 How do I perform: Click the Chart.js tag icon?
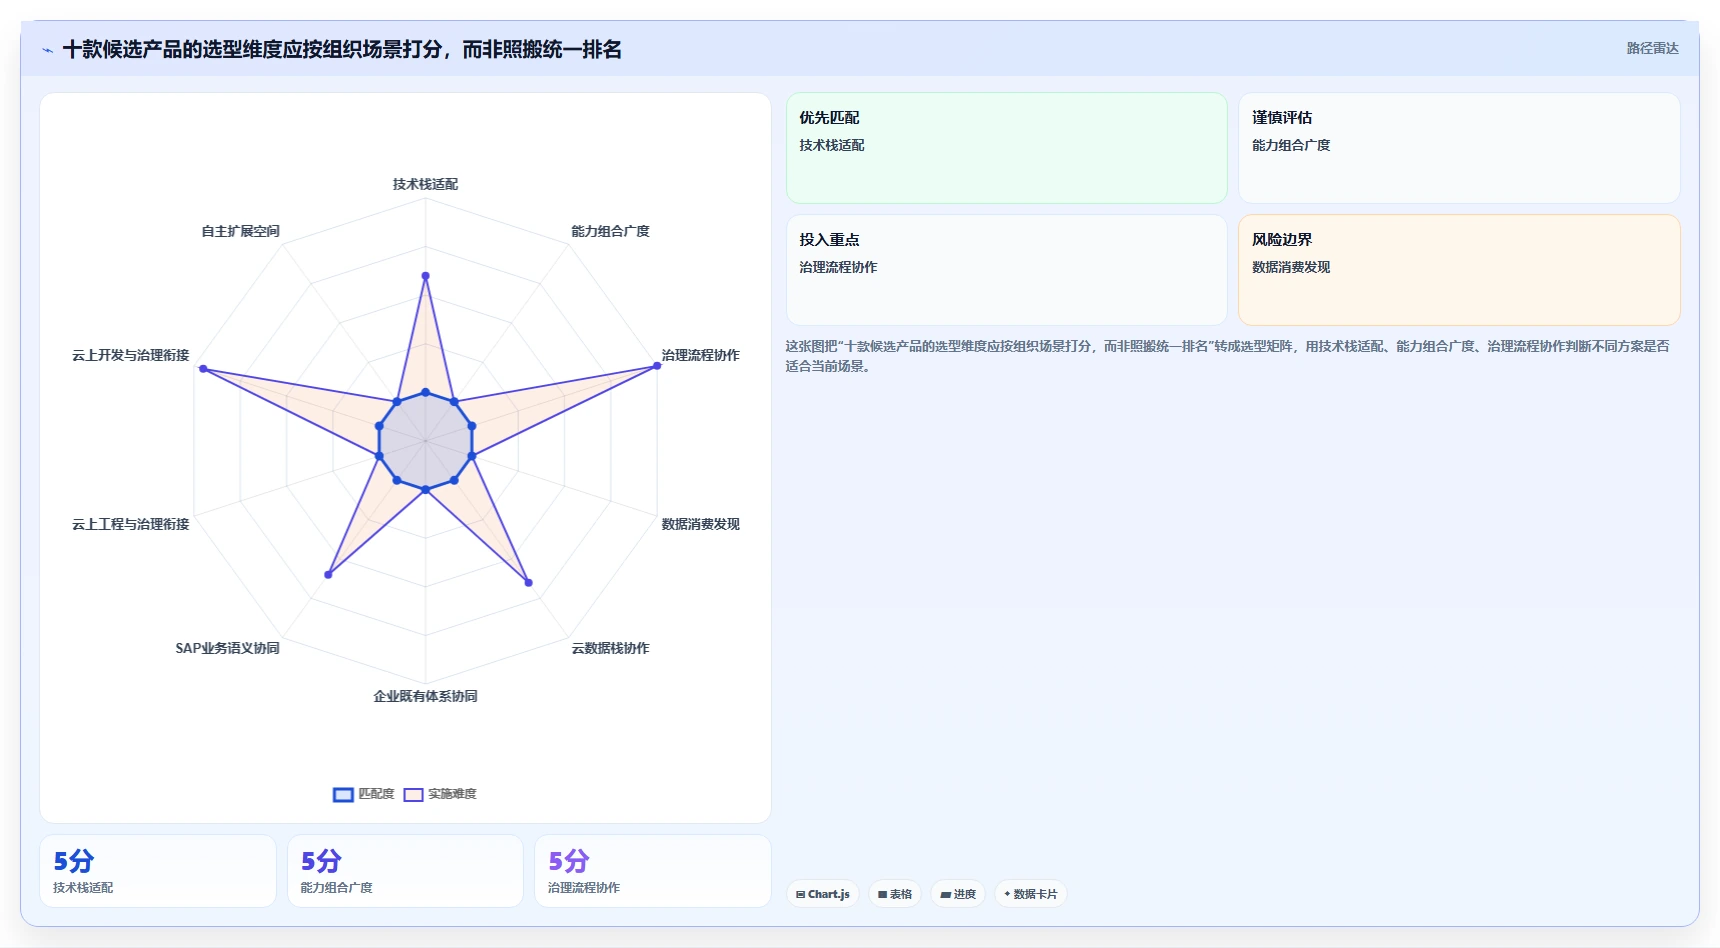pos(800,894)
